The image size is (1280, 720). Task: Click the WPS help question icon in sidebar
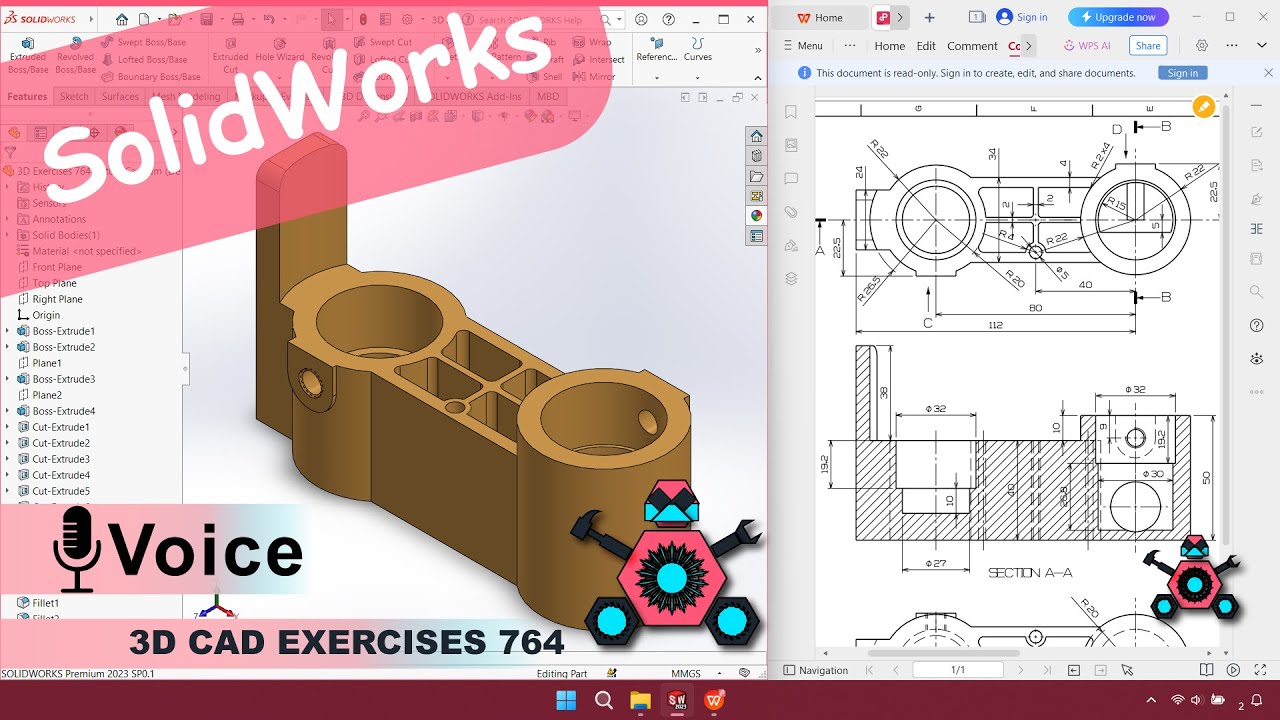point(1257,325)
